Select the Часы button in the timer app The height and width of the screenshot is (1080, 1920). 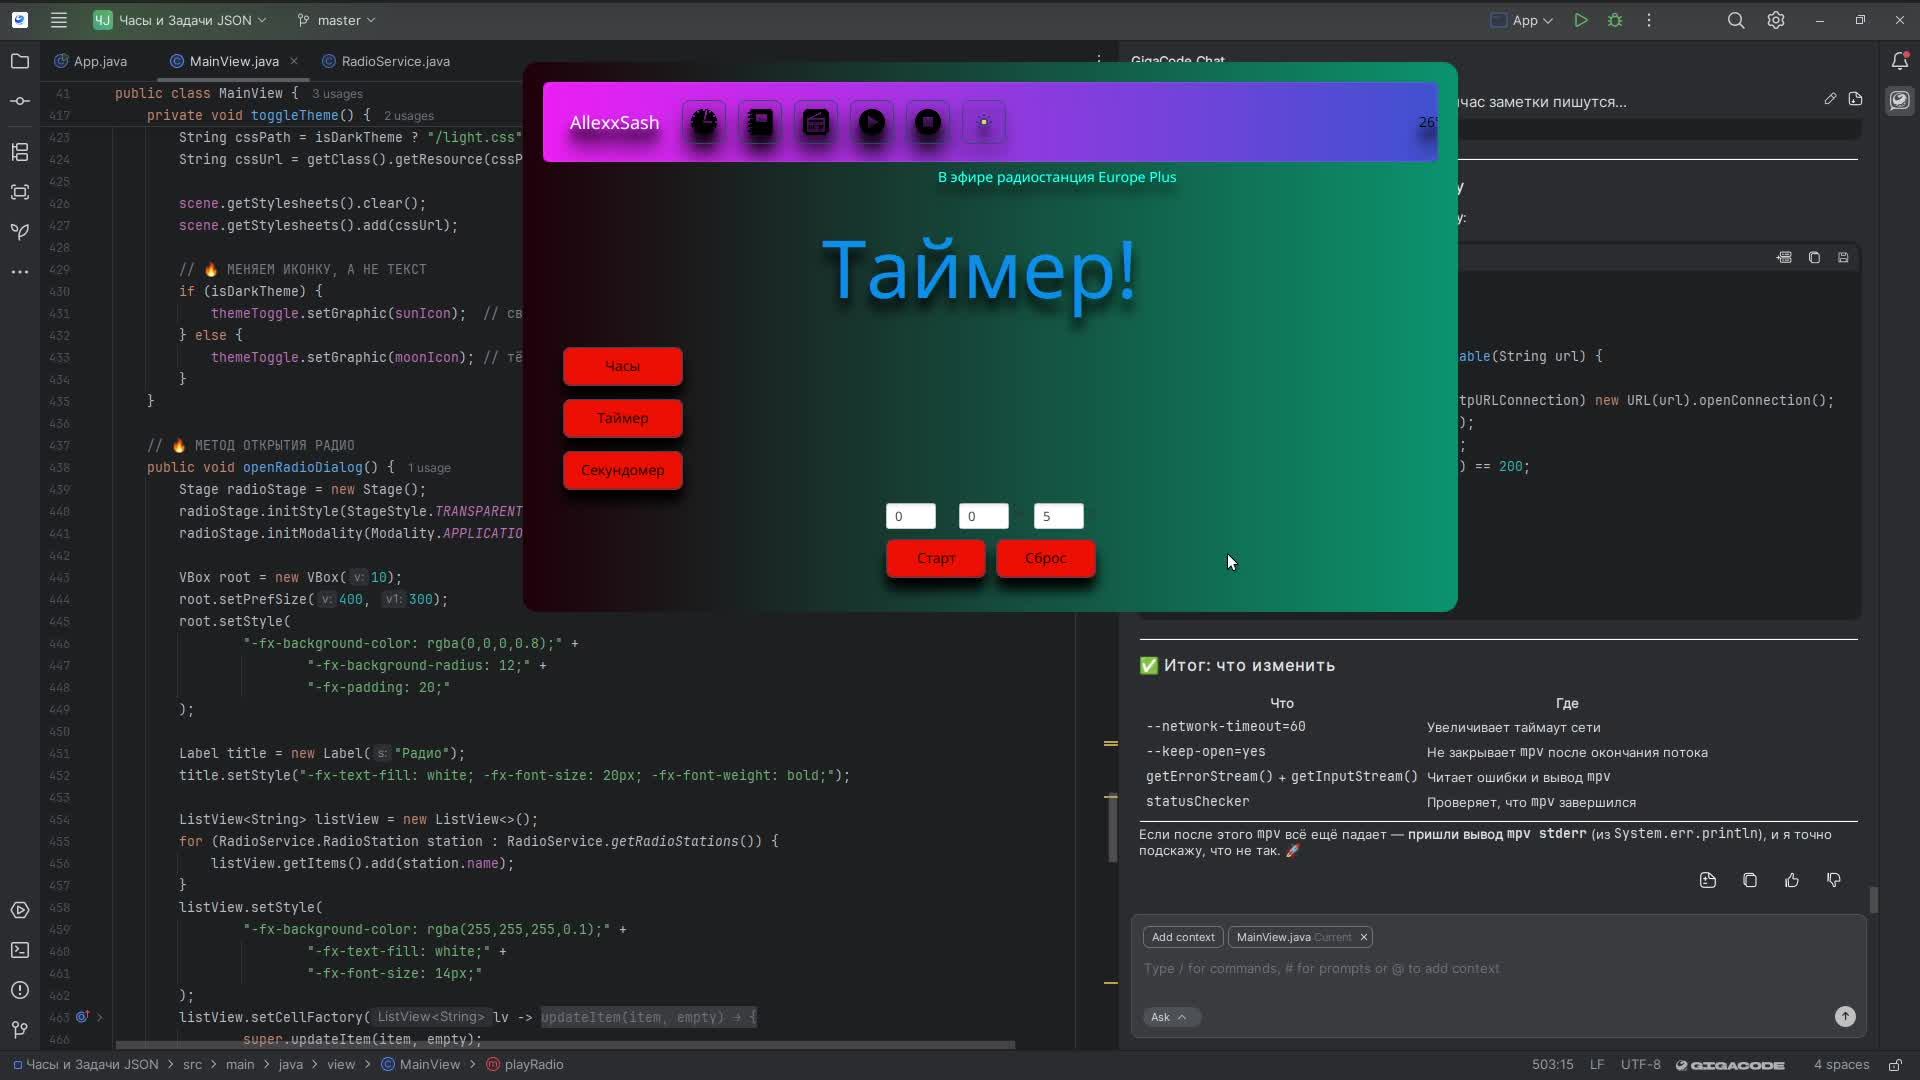(623, 366)
